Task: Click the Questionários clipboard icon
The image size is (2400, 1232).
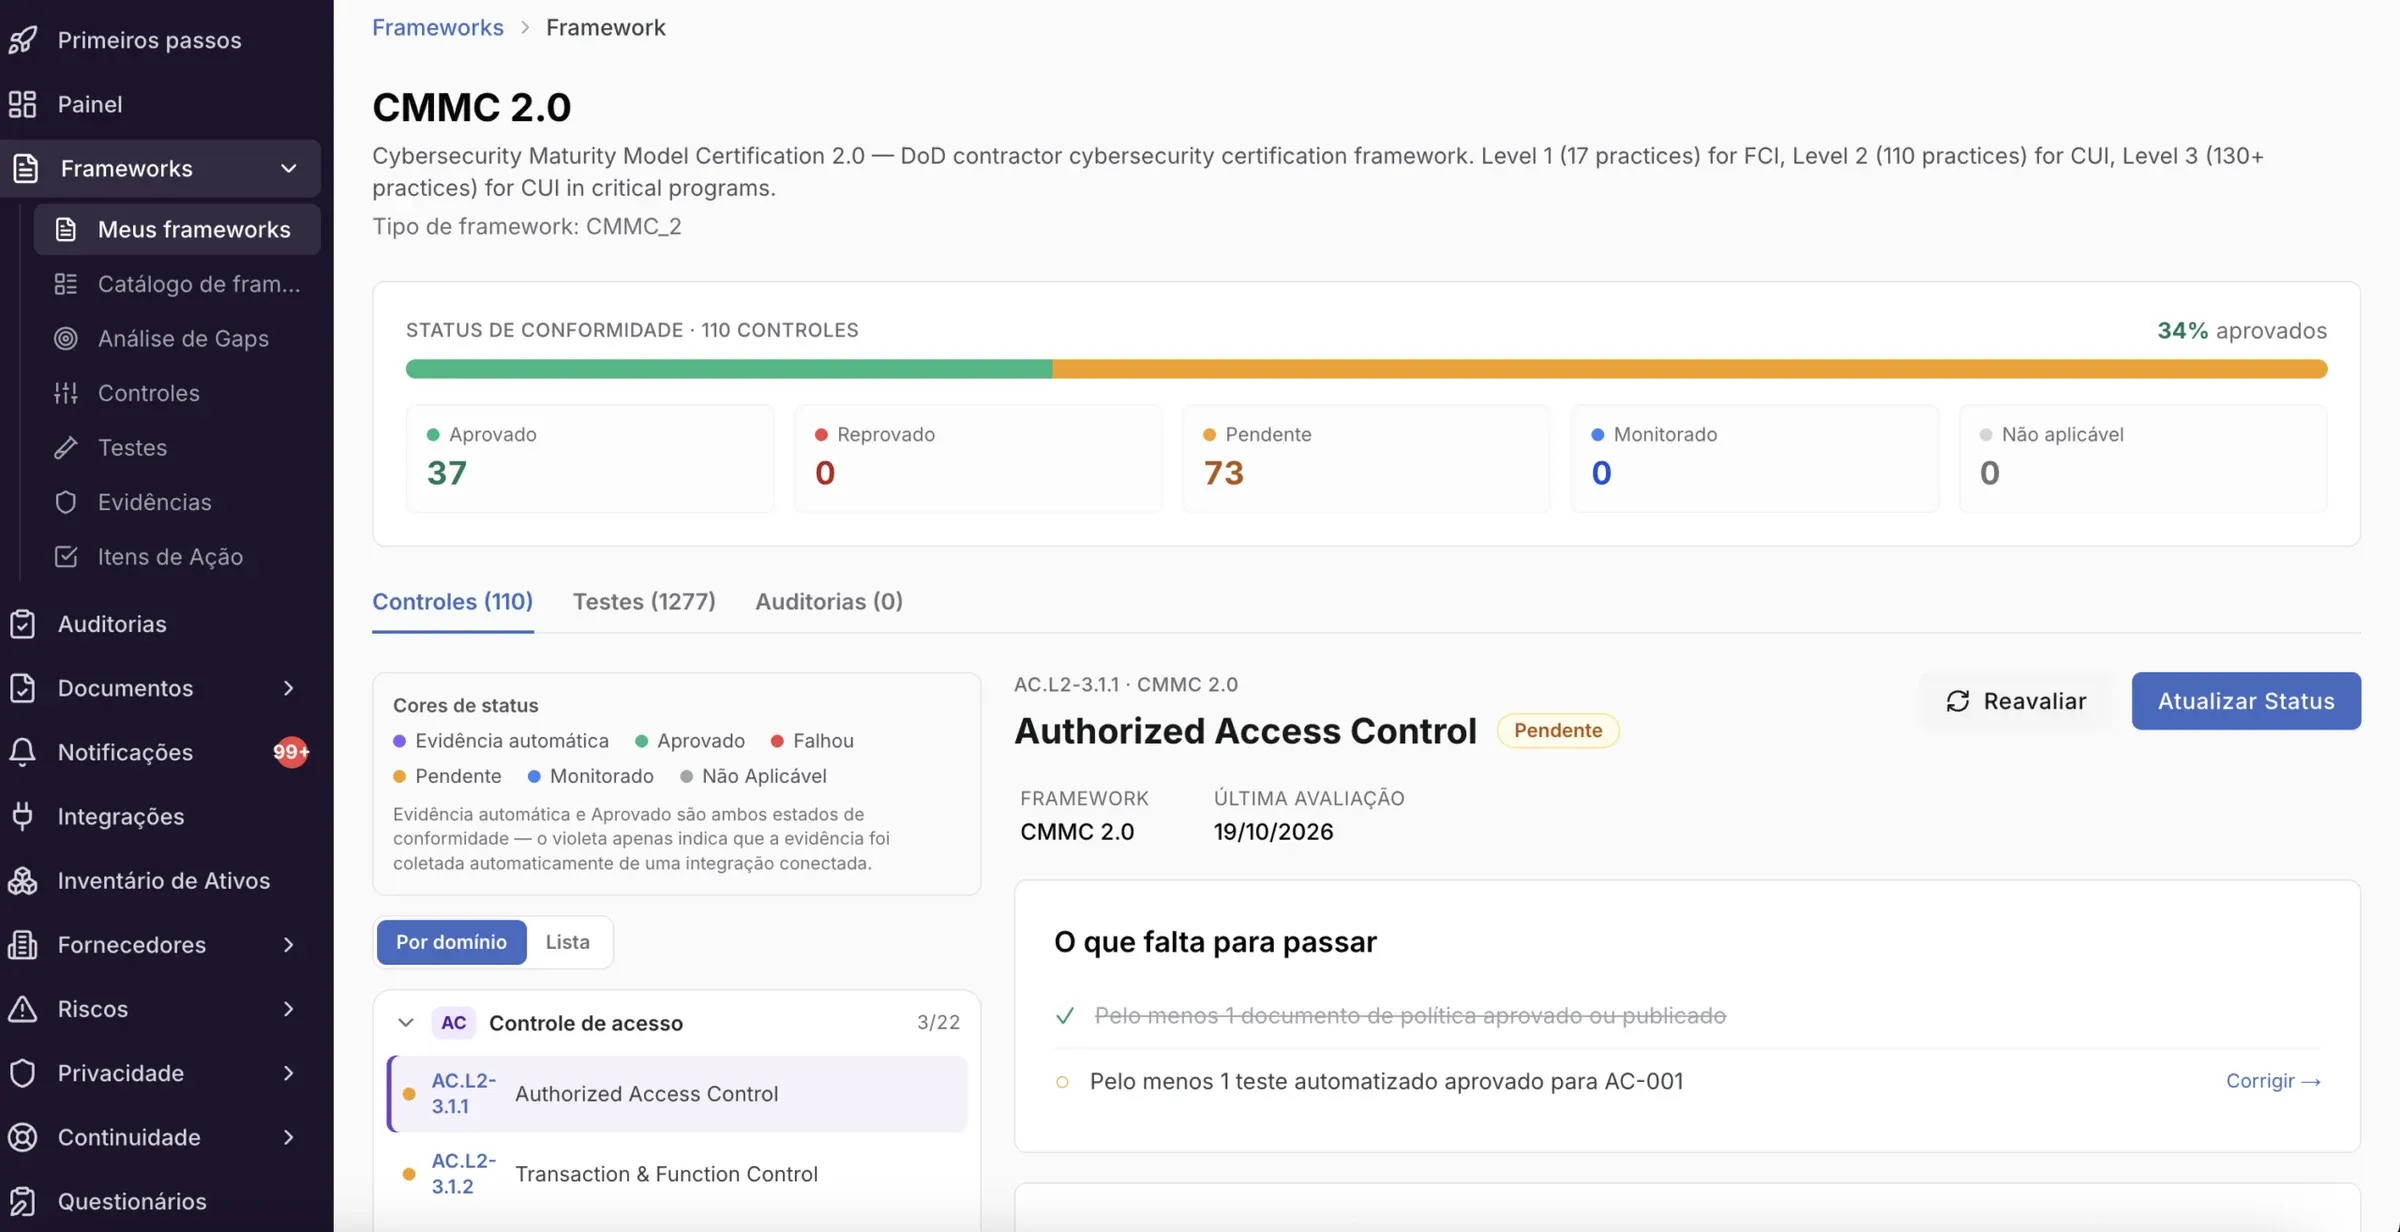Action: point(23,1201)
